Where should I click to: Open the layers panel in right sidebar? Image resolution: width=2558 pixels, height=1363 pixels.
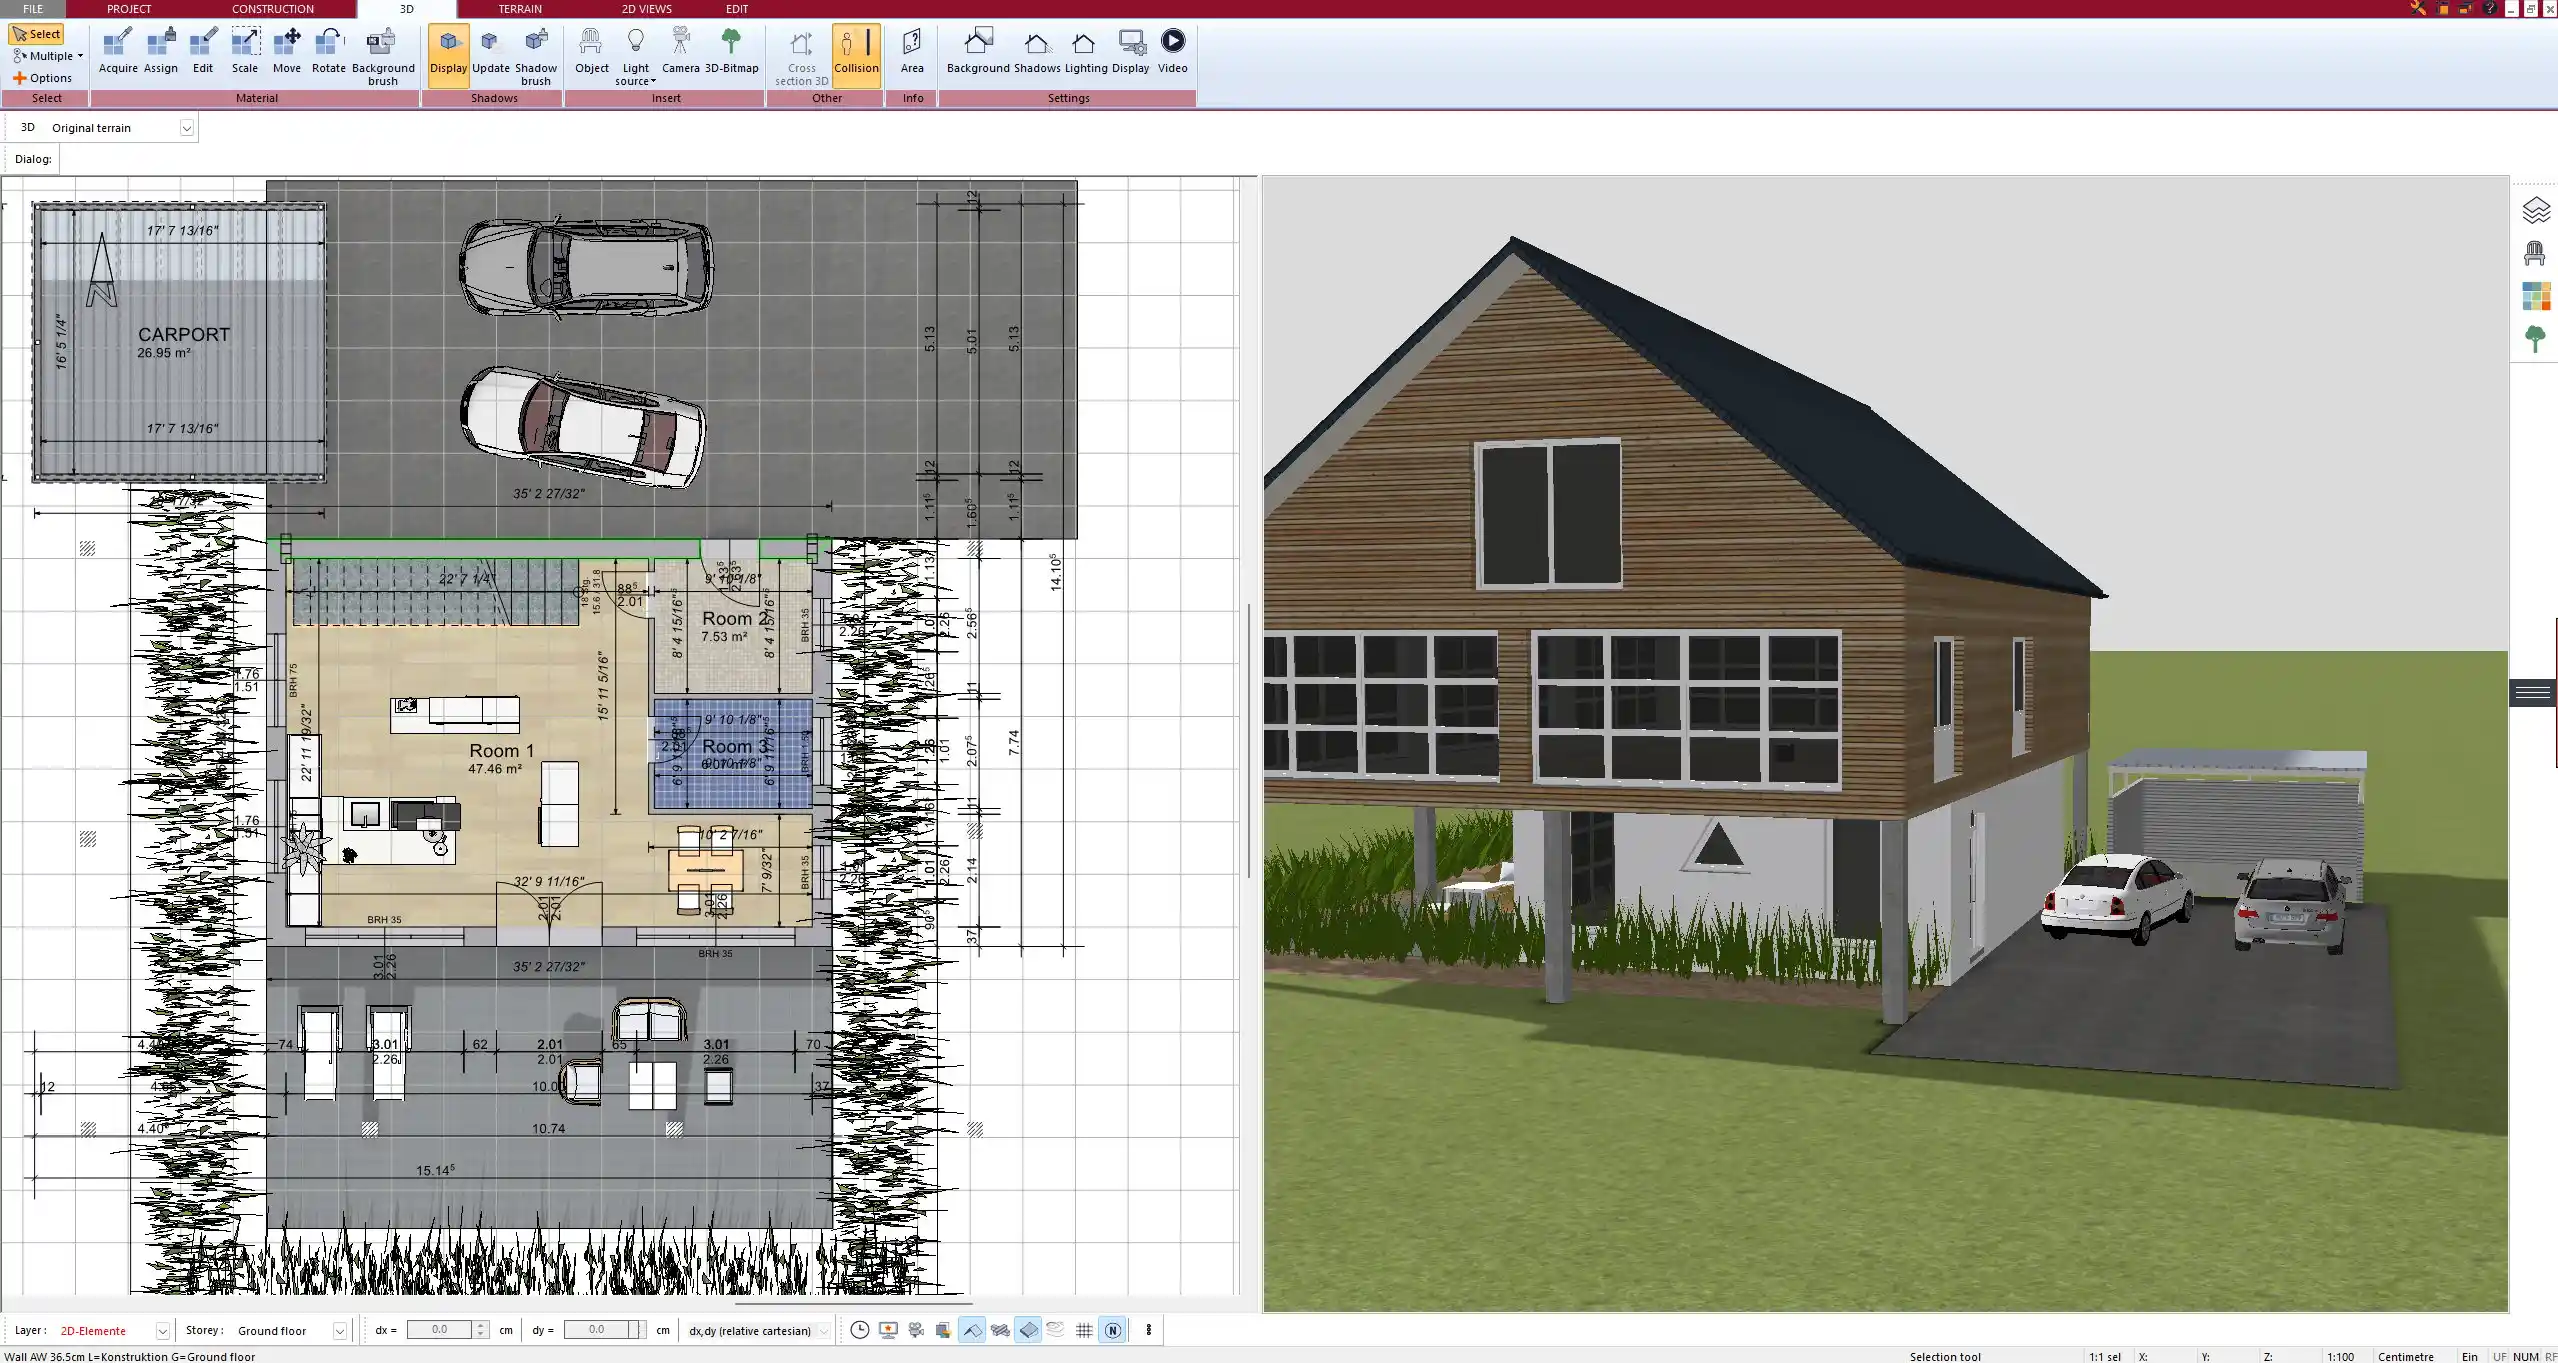point(2536,210)
